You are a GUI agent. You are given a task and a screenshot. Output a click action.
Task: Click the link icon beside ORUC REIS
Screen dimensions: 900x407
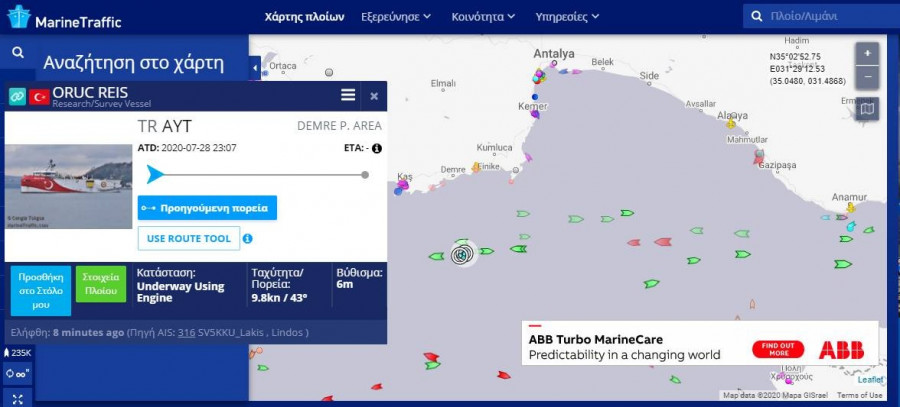pos(17,96)
